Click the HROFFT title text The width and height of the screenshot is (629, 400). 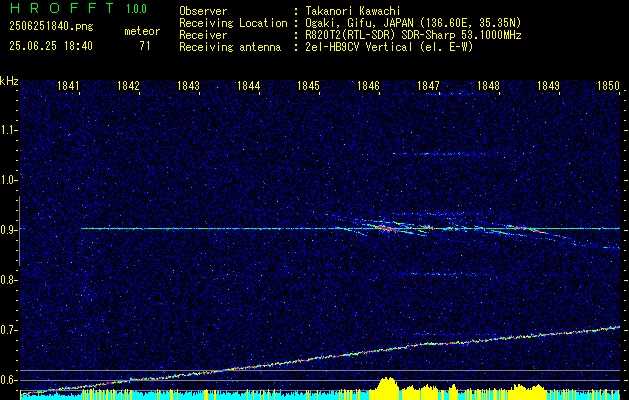62,8
